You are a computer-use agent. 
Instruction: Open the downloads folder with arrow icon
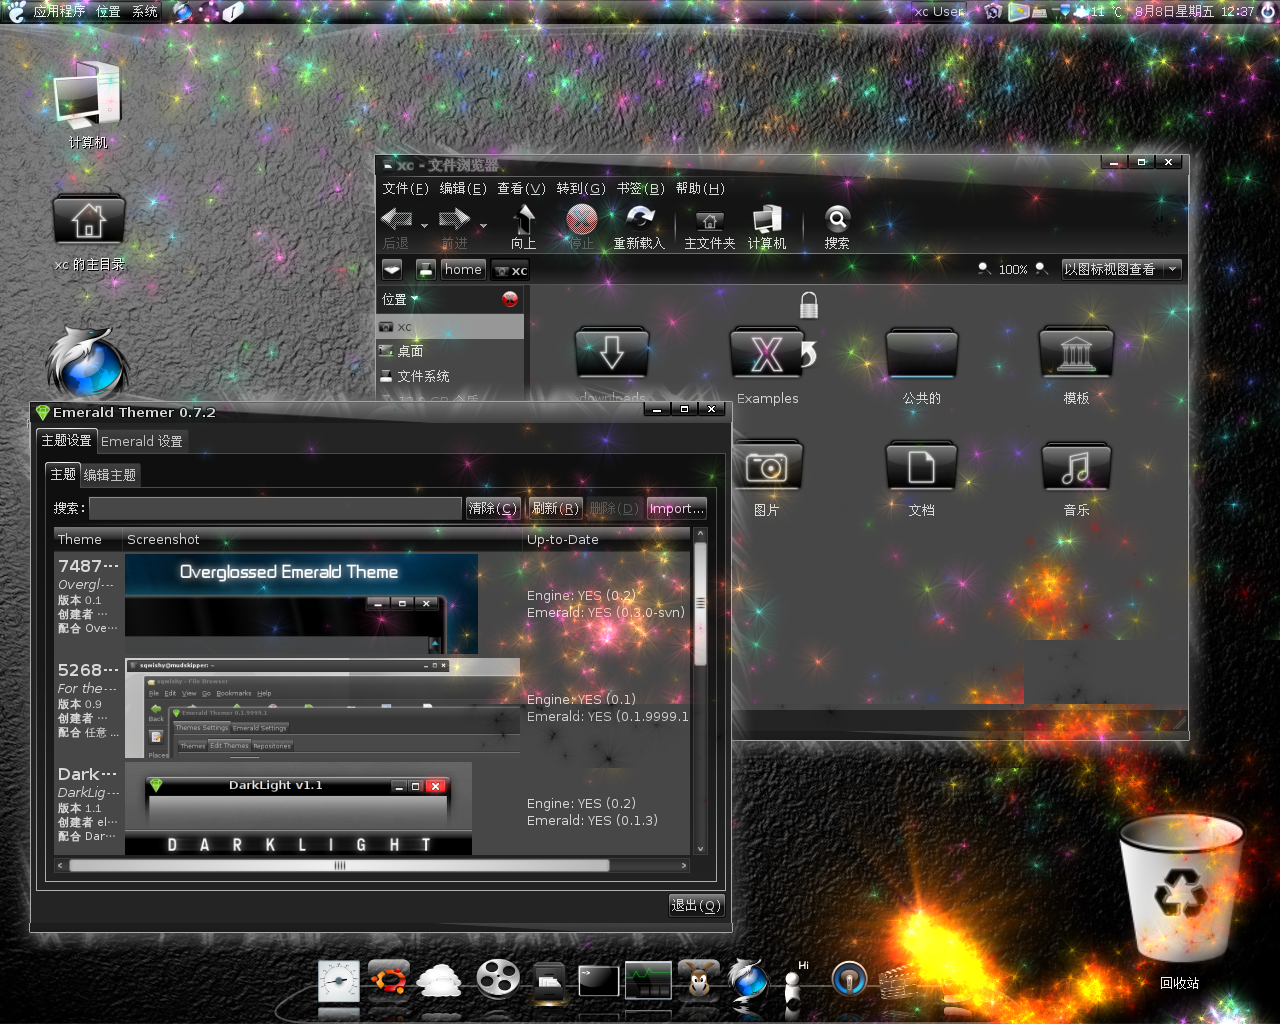click(x=612, y=353)
